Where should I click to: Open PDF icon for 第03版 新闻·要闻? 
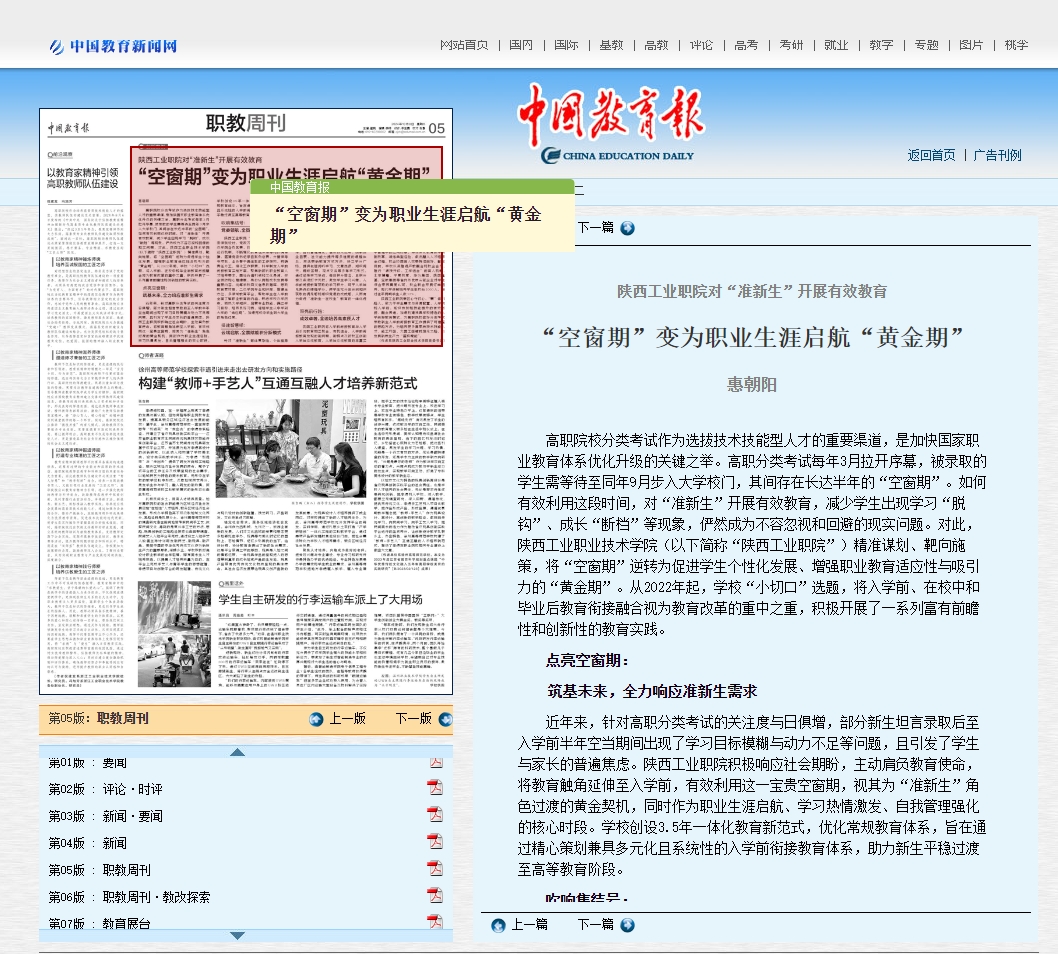point(435,815)
